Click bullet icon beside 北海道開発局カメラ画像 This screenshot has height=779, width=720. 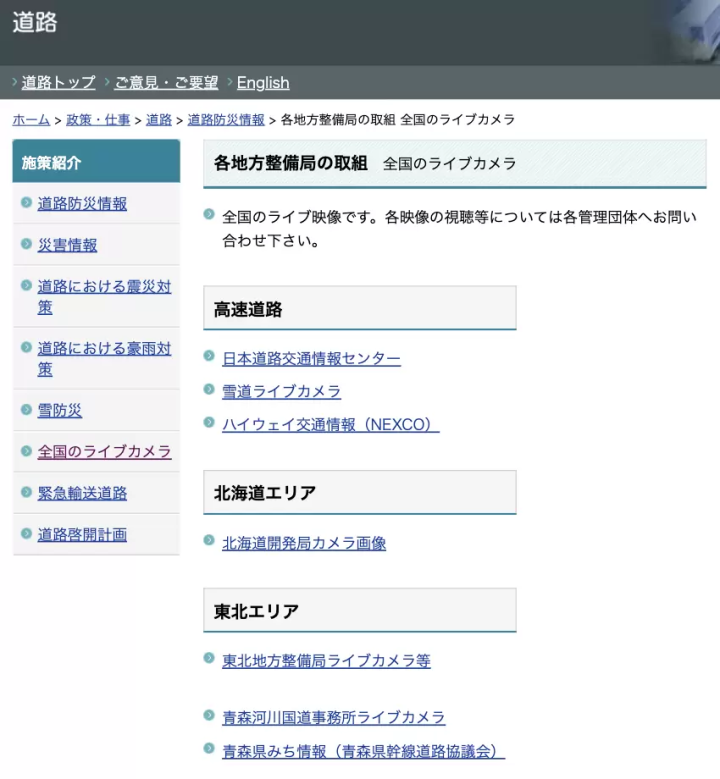click(209, 540)
